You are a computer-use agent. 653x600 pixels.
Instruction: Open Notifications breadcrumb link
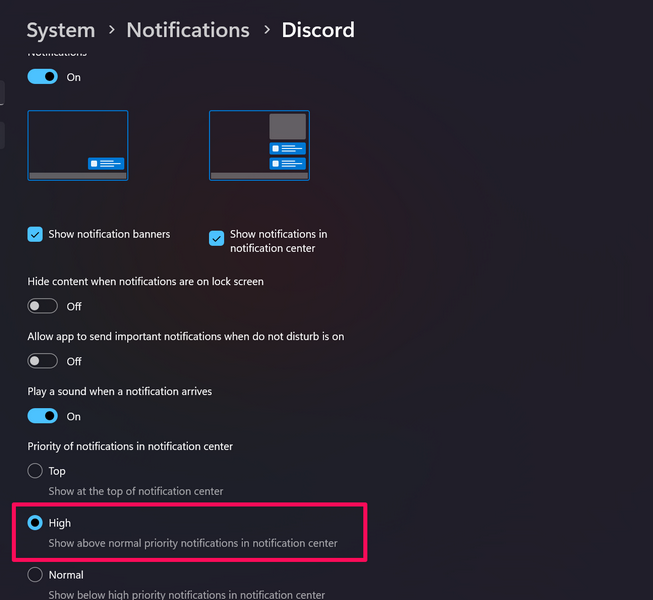pos(188,31)
